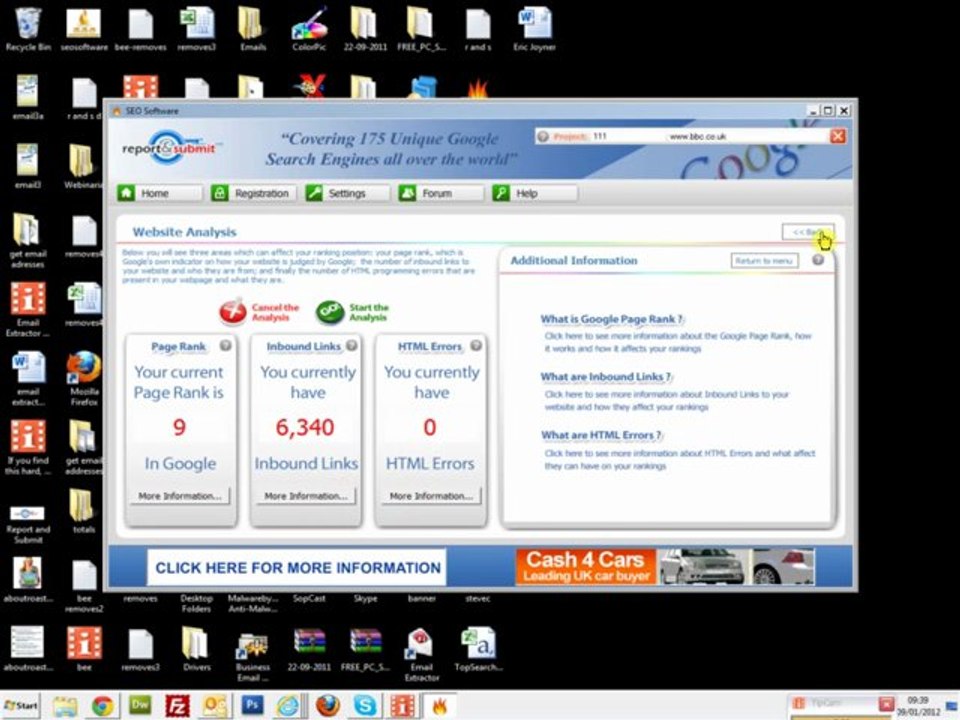Open the Email Extractor desktop icon at left
Screen dimensions: 960x720
pos(28,310)
